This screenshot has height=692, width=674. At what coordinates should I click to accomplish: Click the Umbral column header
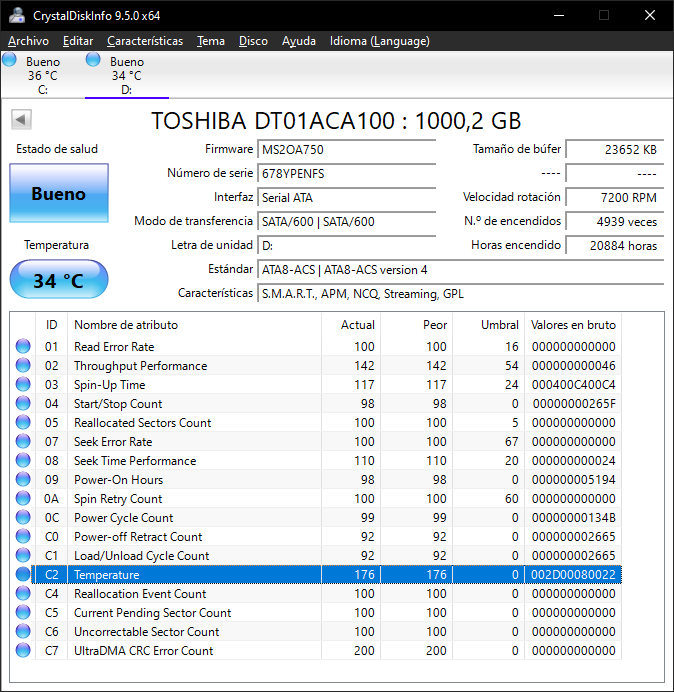[x=489, y=325]
